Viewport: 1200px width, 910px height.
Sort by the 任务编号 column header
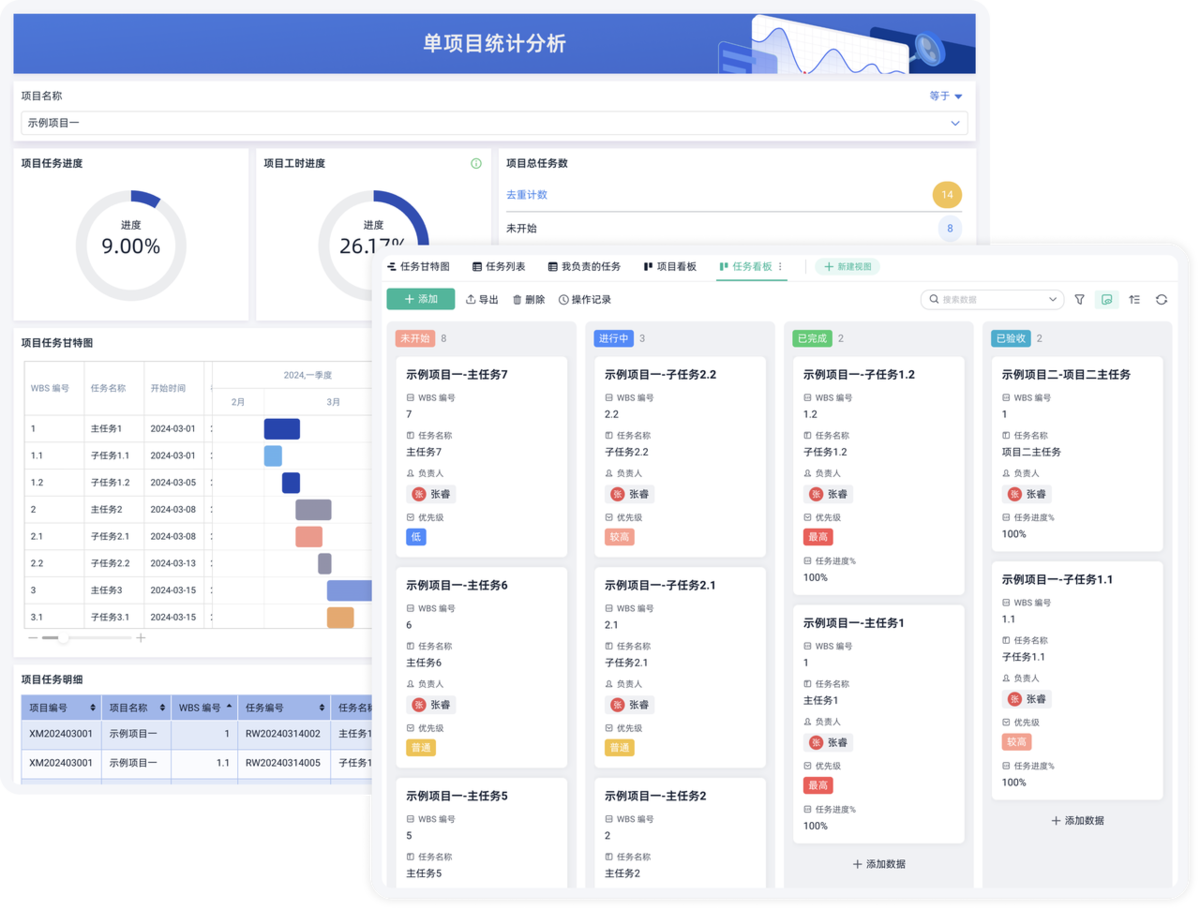(284, 707)
